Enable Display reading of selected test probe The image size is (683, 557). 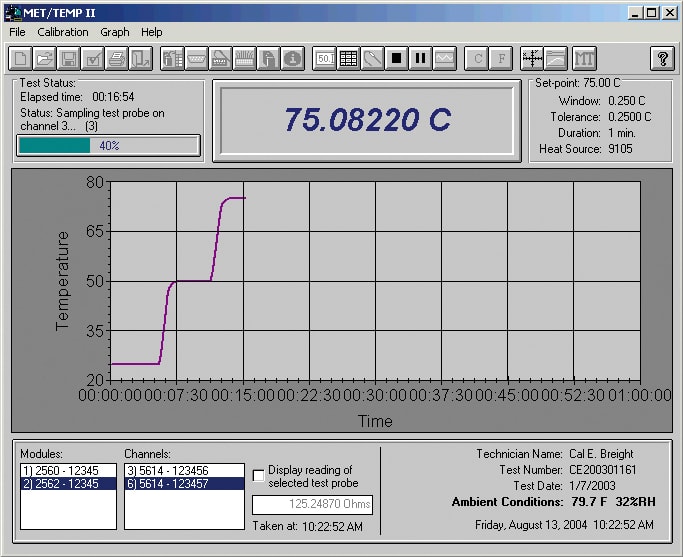tap(259, 476)
